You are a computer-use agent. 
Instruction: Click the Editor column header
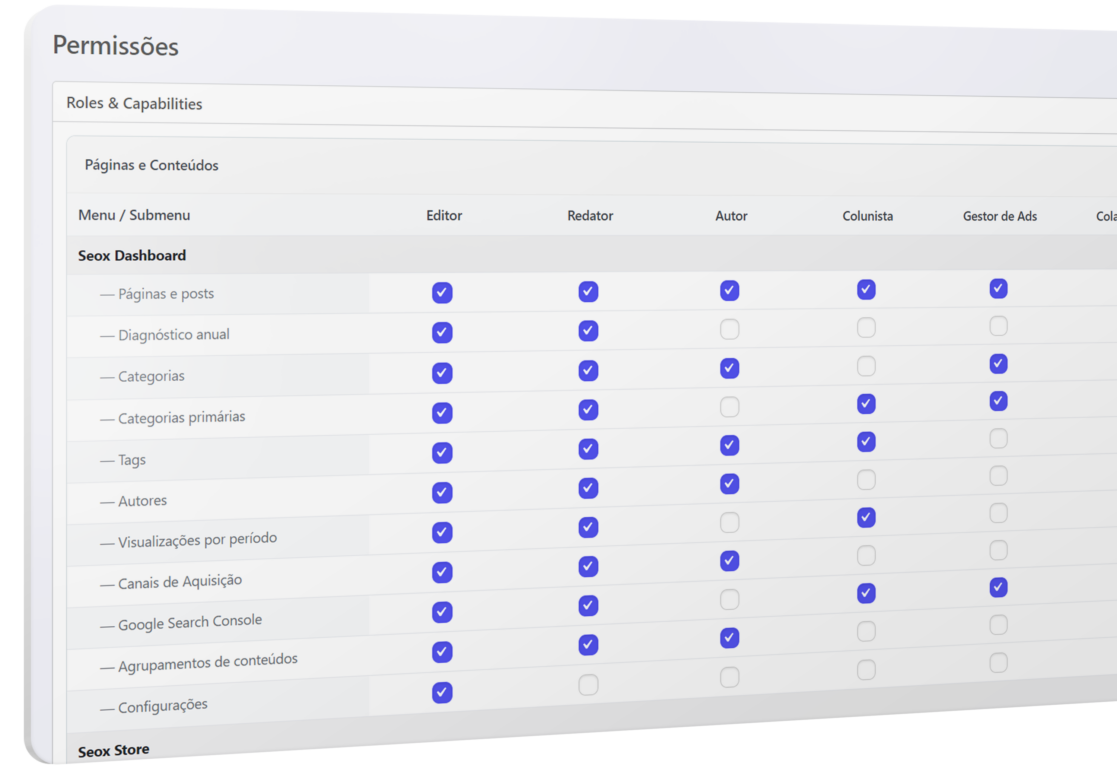(444, 216)
